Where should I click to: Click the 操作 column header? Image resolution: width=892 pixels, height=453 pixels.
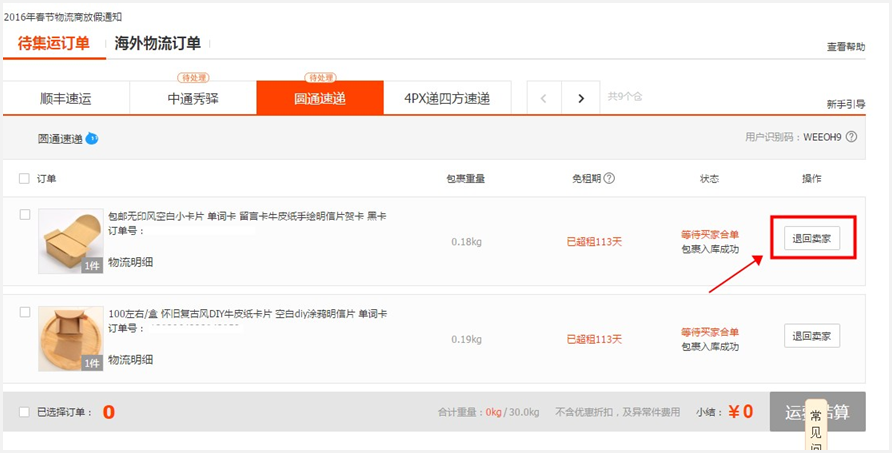[x=812, y=179]
